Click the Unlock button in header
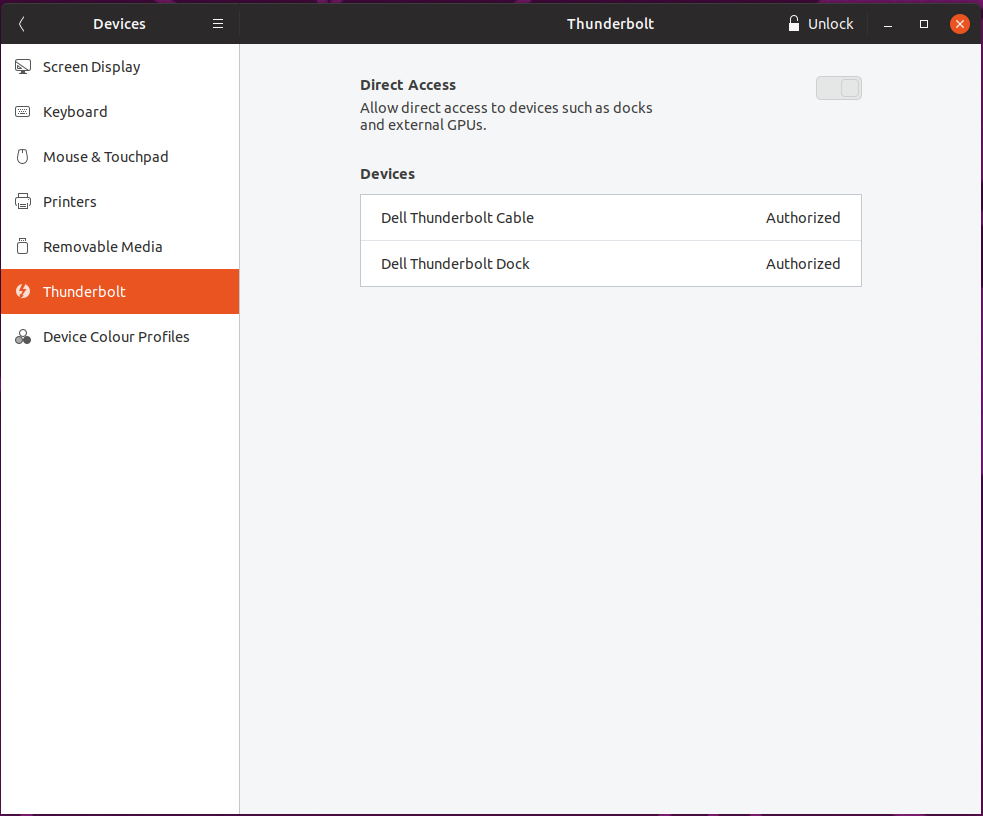Image resolution: width=983 pixels, height=816 pixels. (821, 24)
